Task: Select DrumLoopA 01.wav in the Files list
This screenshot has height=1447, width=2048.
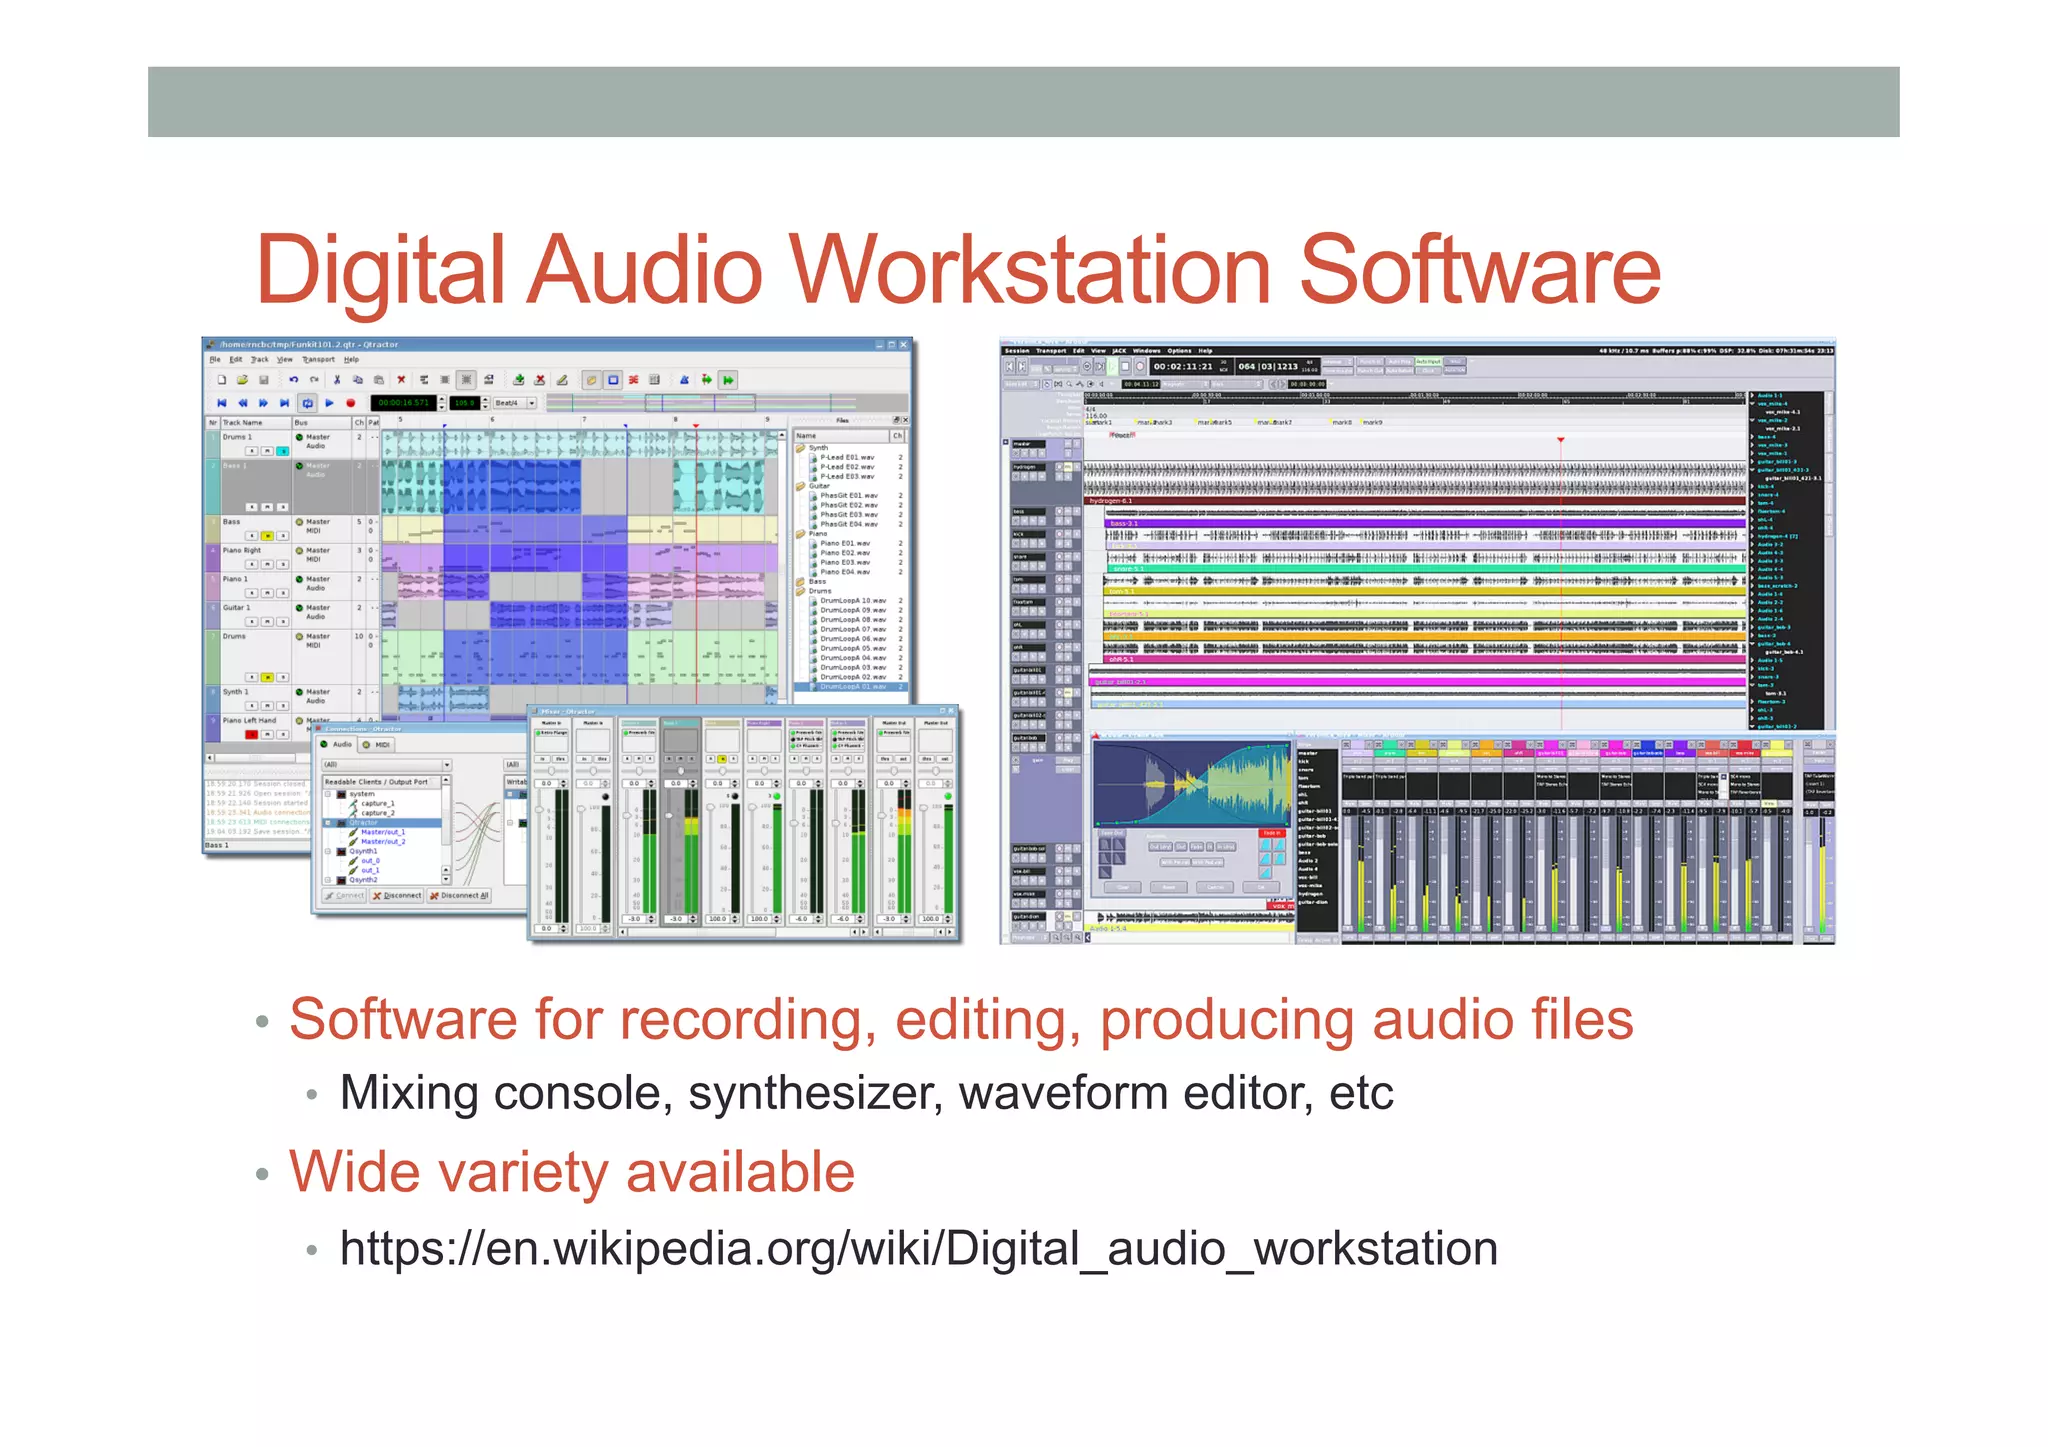Action: click(852, 687)
